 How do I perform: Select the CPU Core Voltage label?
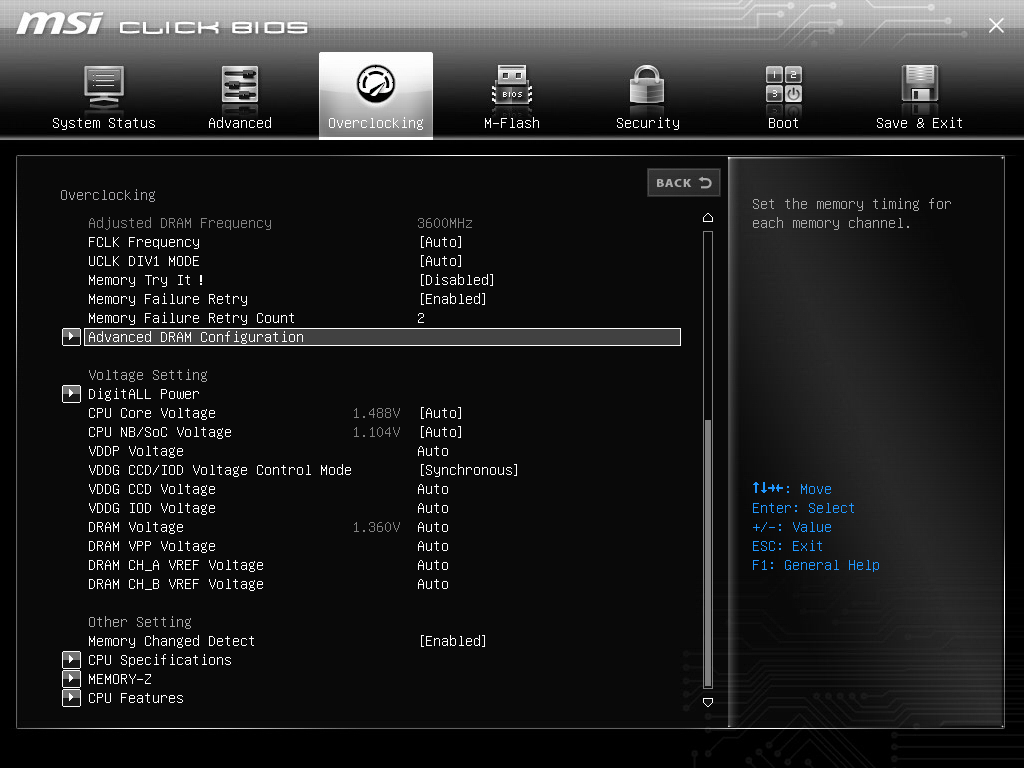tap(152, 413)
